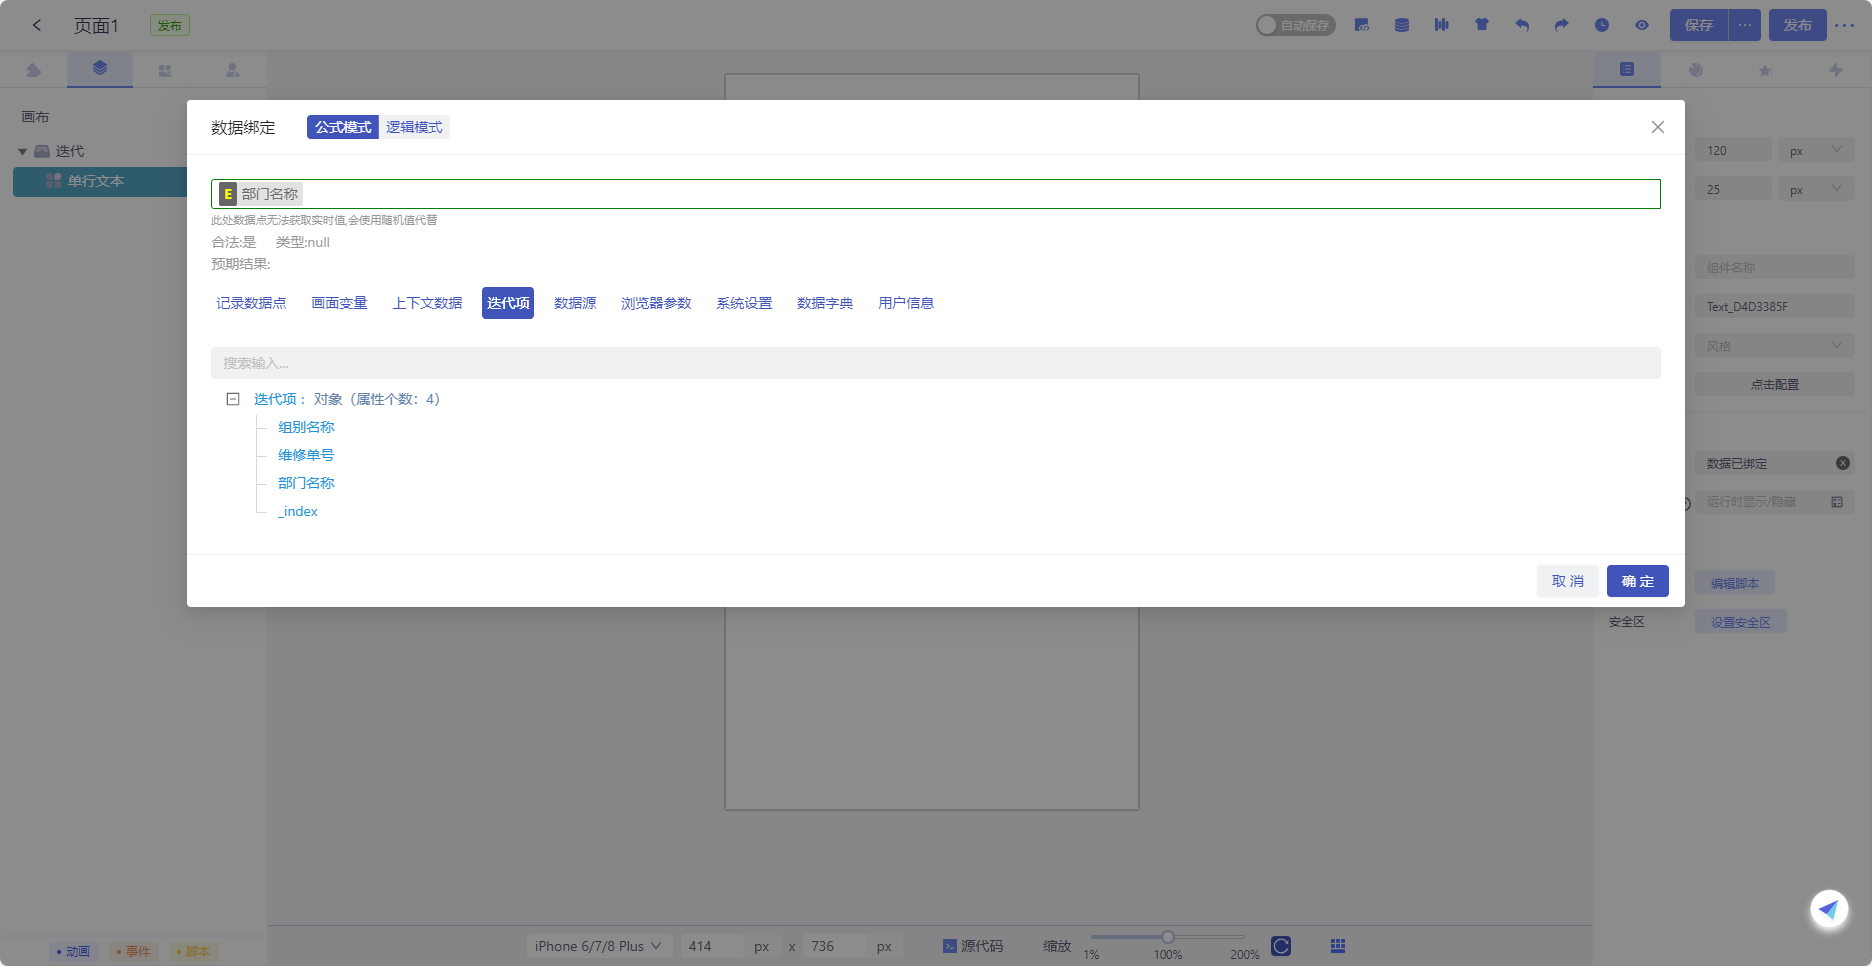This screenshot has width=1872, height=966.
Task: Close the 数据绑定 dialog
Action: [1658, 127]
